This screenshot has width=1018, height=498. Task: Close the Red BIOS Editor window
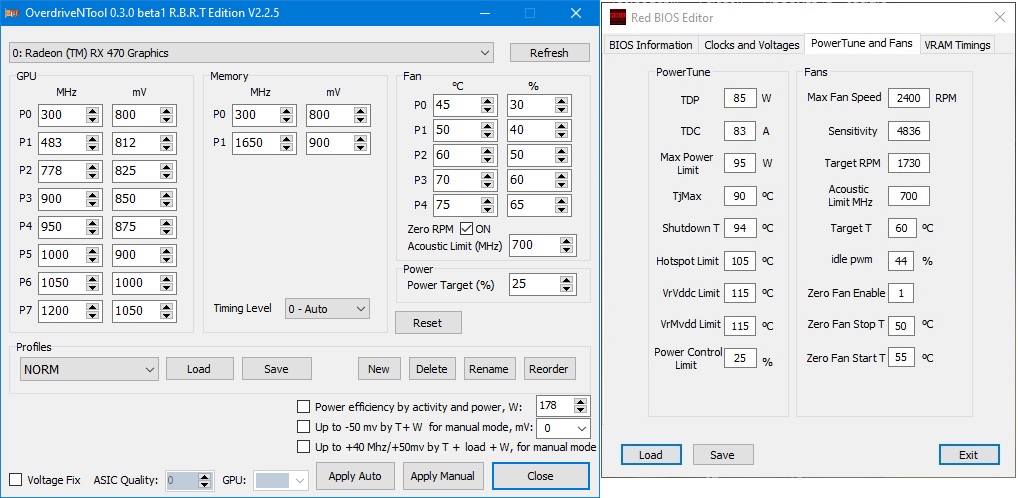[1000, 18]
